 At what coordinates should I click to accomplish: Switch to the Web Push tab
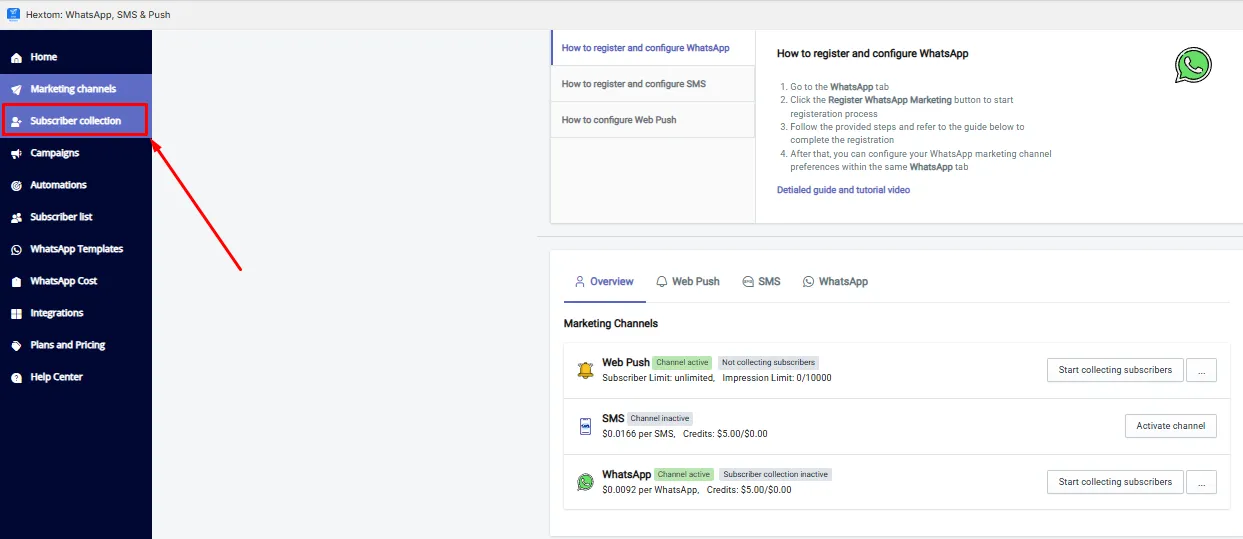coord(688,282)
